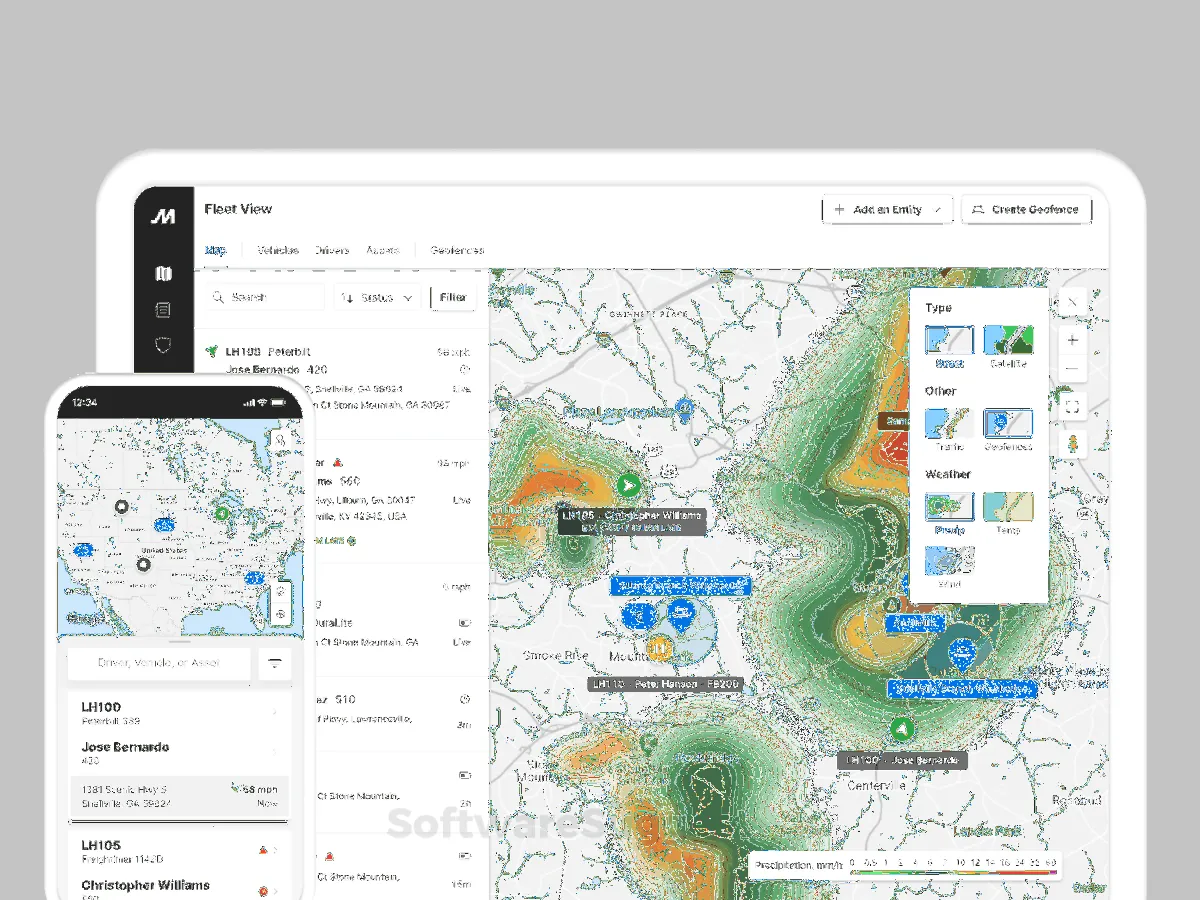Click the Filter button
Image resolution: width=1200 pixels, height=900 pixels.
(453, 298)
